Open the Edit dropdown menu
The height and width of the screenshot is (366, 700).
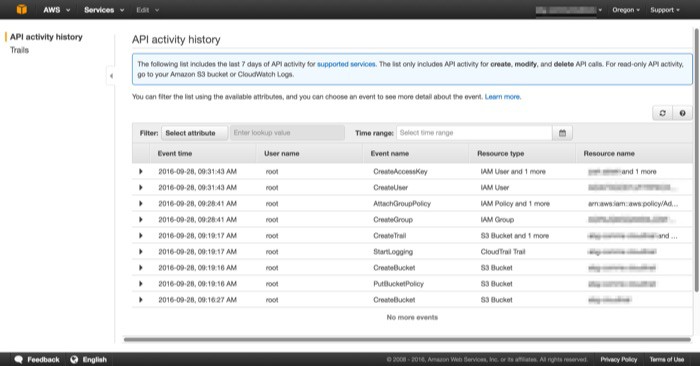tap(148, 10)
